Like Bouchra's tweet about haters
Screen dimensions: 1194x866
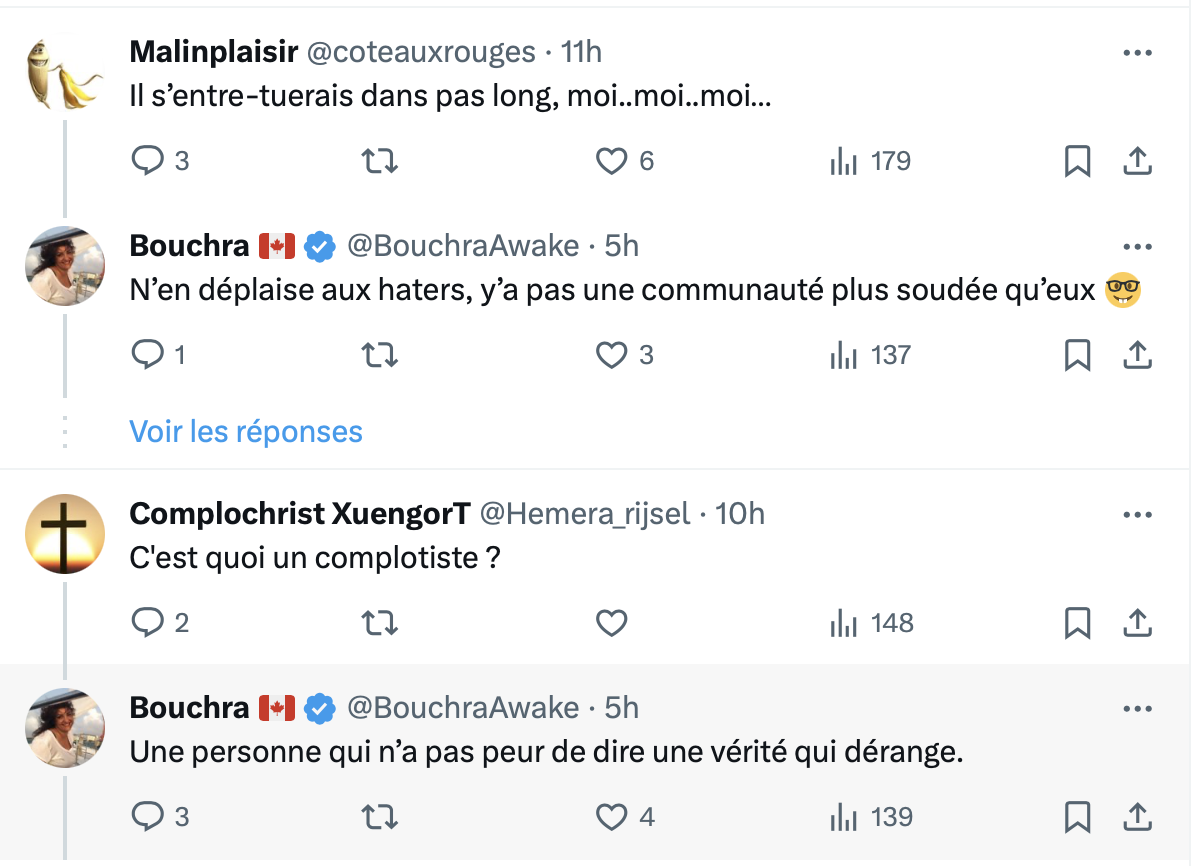[611, 355]
